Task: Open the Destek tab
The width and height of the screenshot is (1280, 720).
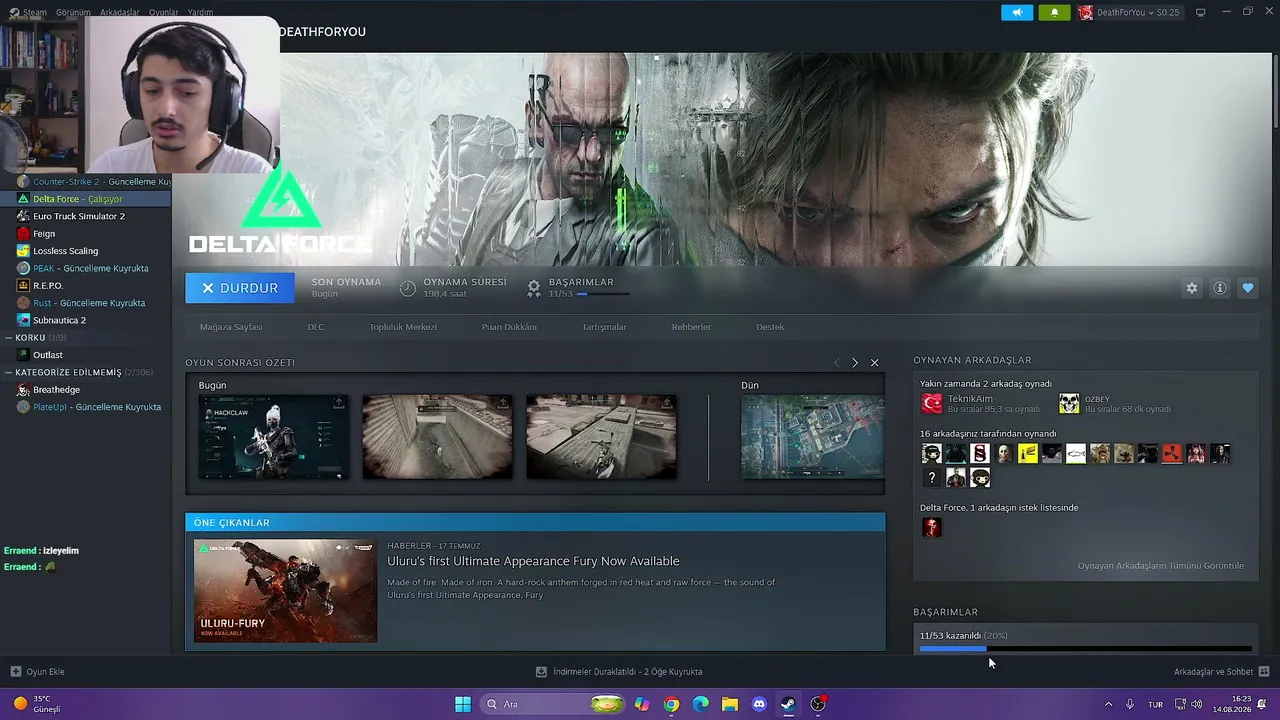Action: tap(770, 327)
